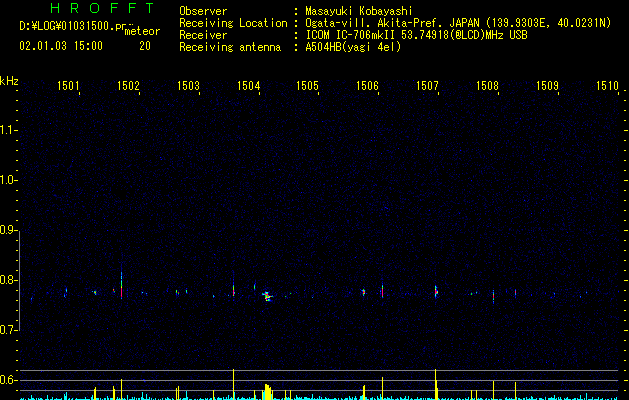The width and height of the screenshot is (629, 400).
Task: Click the 'Receiving antenna' label
Action: pos(230,47)
